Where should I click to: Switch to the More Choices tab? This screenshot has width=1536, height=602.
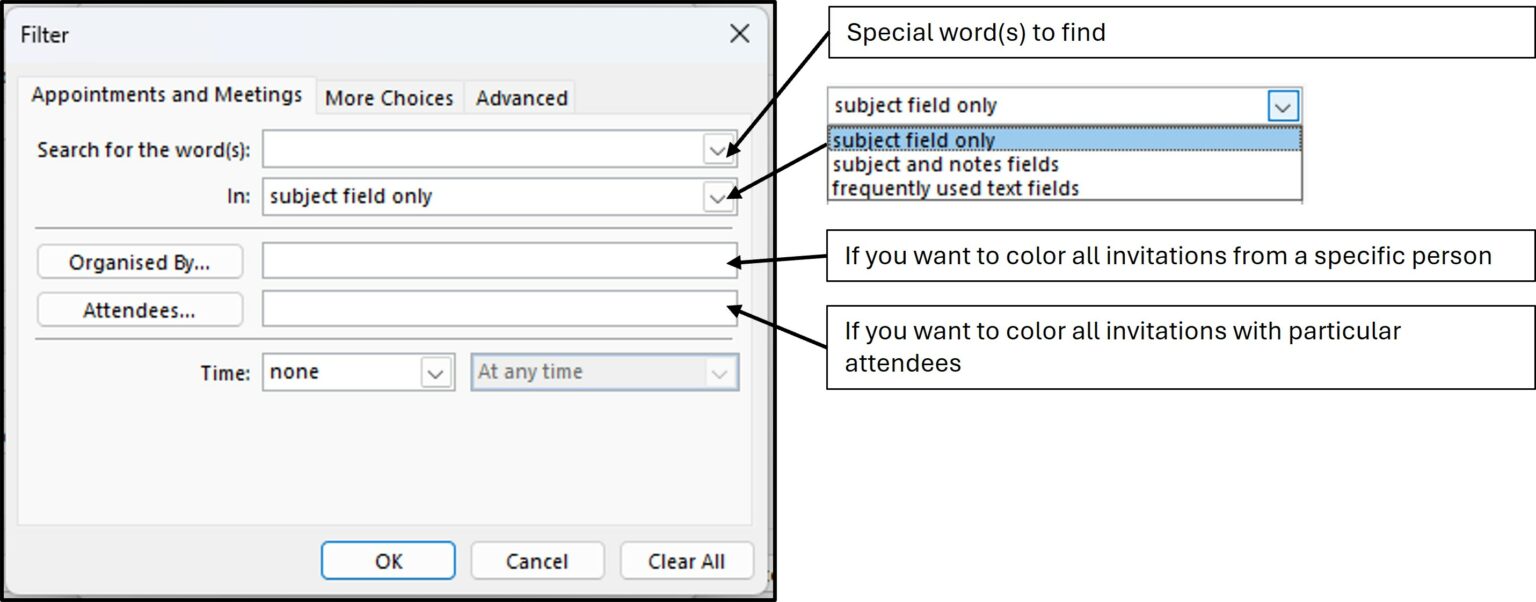tap(389, 98)
